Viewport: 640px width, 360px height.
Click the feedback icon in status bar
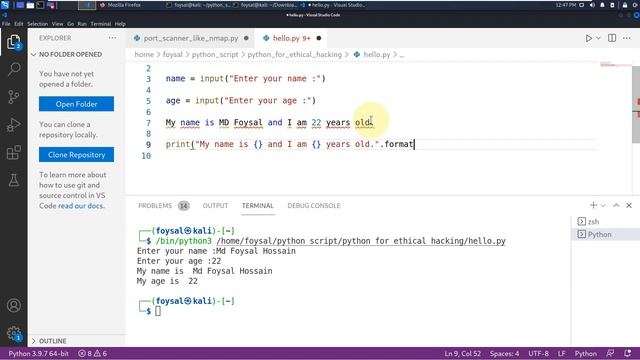[610, 353]
